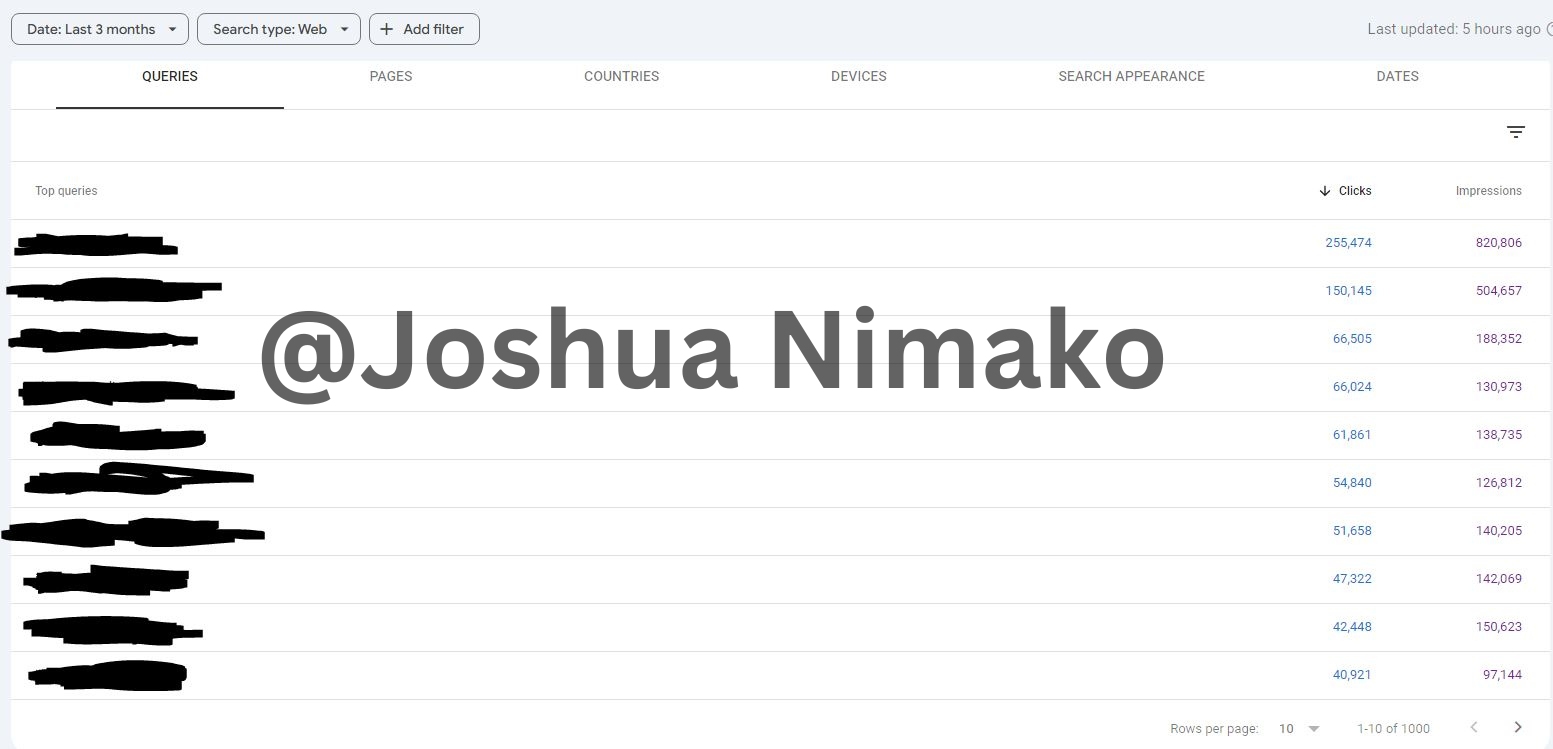Screen dimensions: 1553x749
Task: Go to the next page arrow
Action: (x=1518, y=728)
